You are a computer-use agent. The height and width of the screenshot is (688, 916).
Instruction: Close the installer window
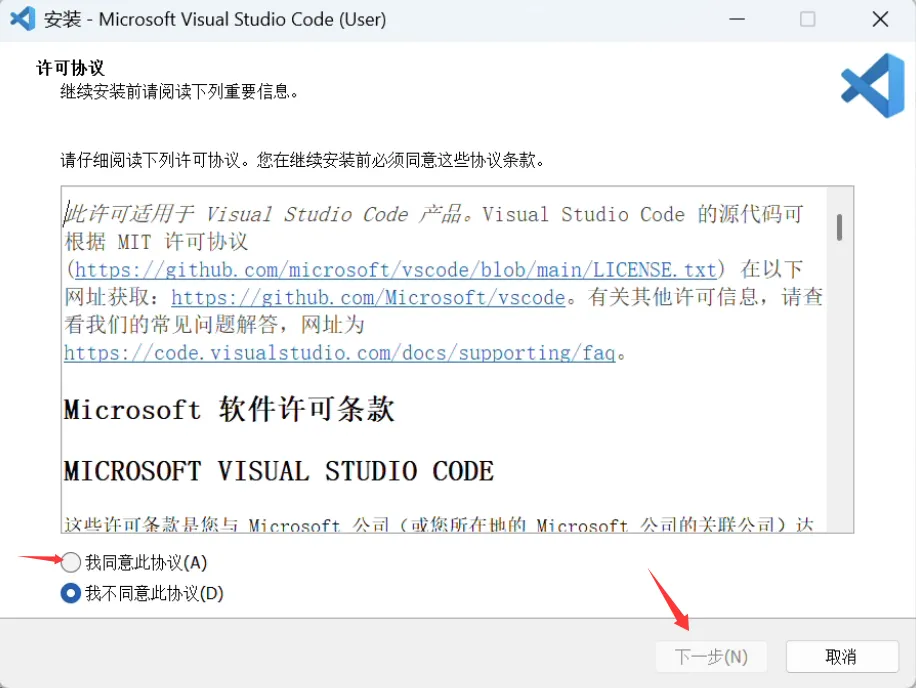[x=880, y=19]
